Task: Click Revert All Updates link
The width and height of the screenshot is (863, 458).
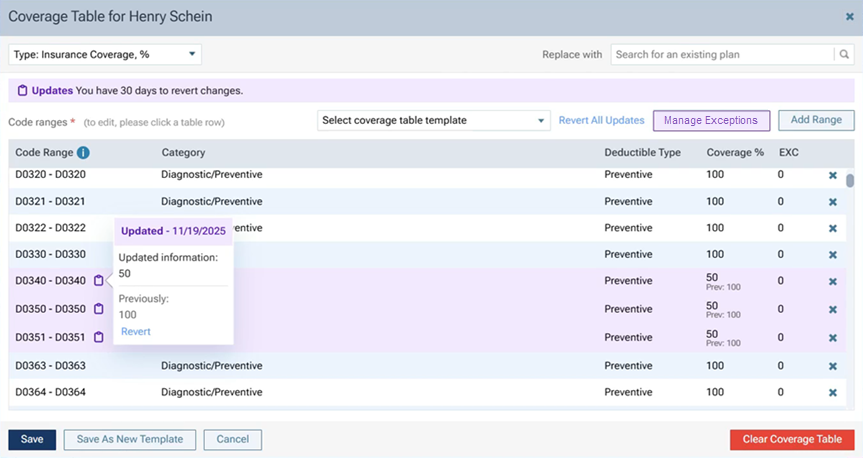Action: tap(601, 121)
